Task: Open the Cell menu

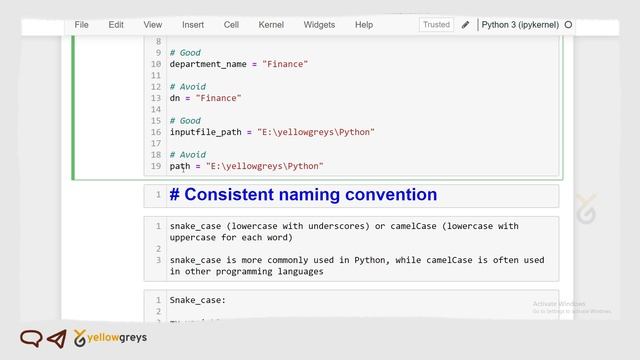Action: 231,25
